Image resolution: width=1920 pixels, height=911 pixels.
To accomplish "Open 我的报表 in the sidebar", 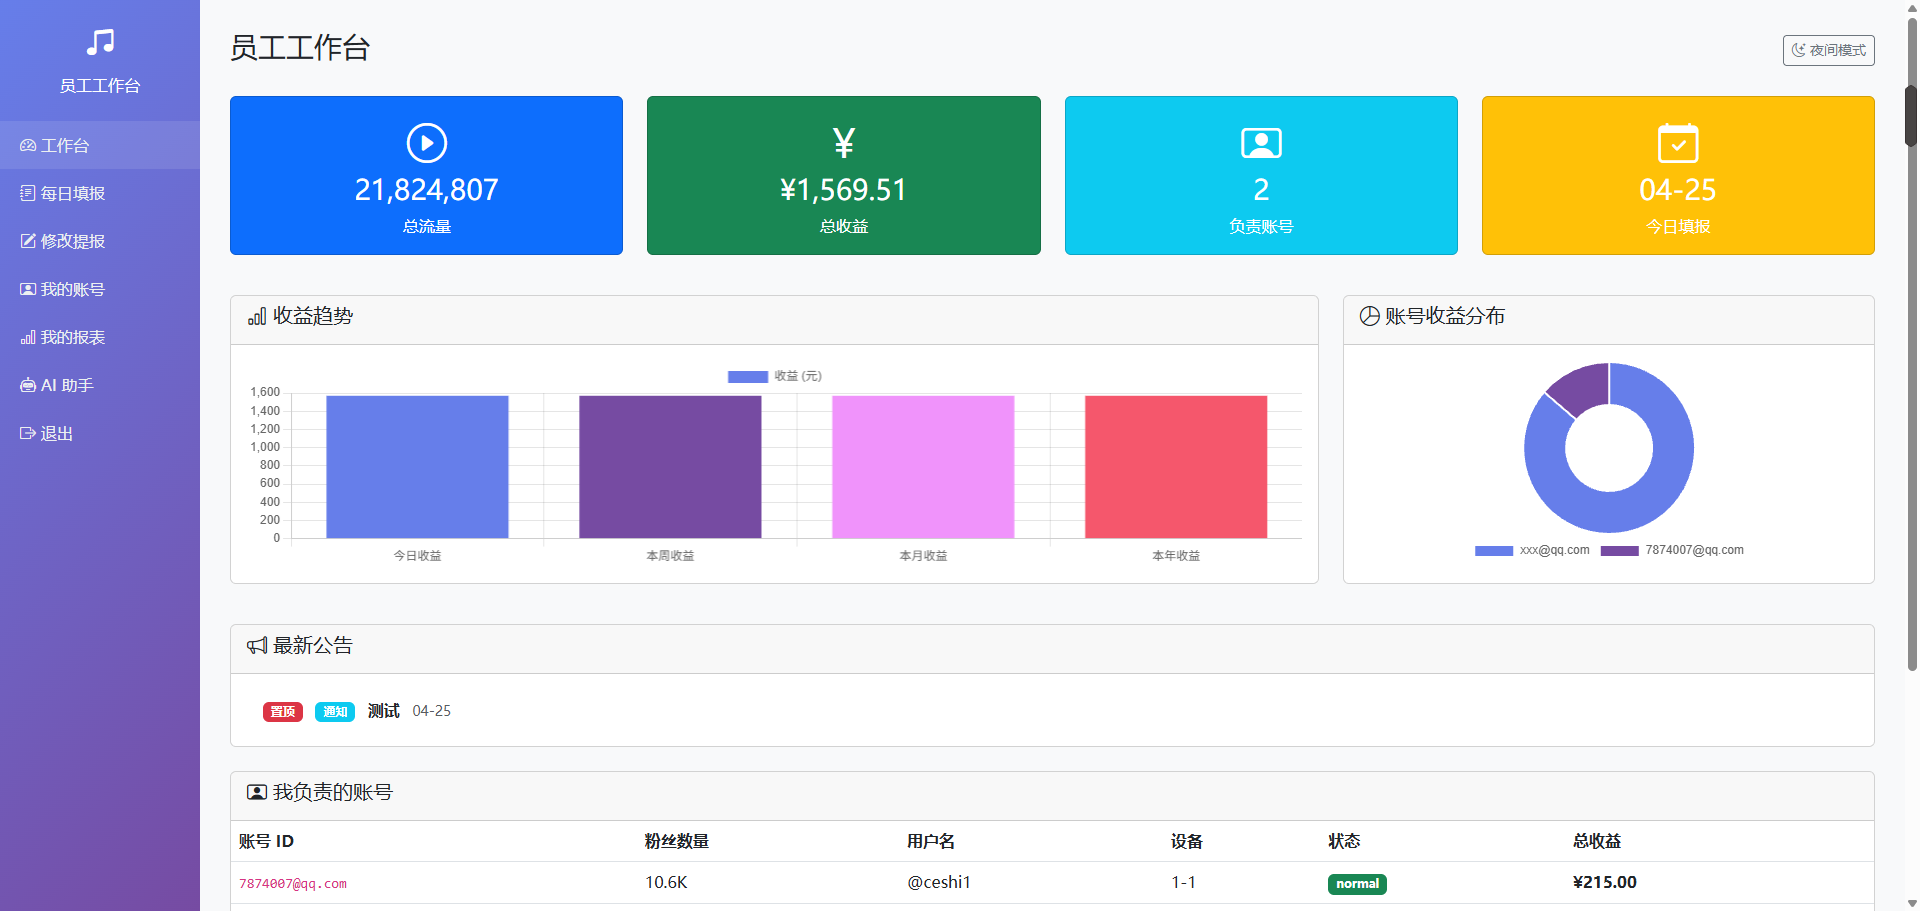I will (72, 338).
